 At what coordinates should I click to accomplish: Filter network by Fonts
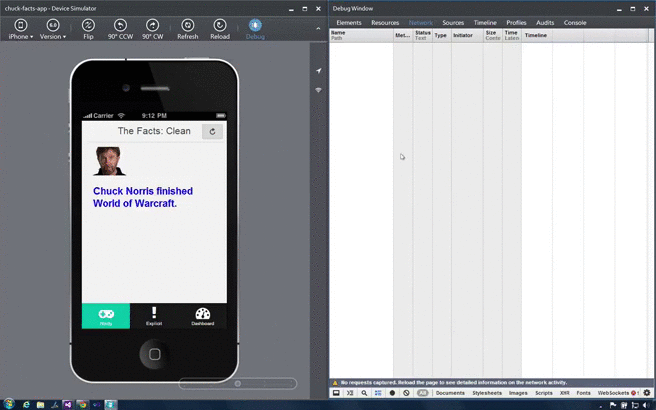583,393
